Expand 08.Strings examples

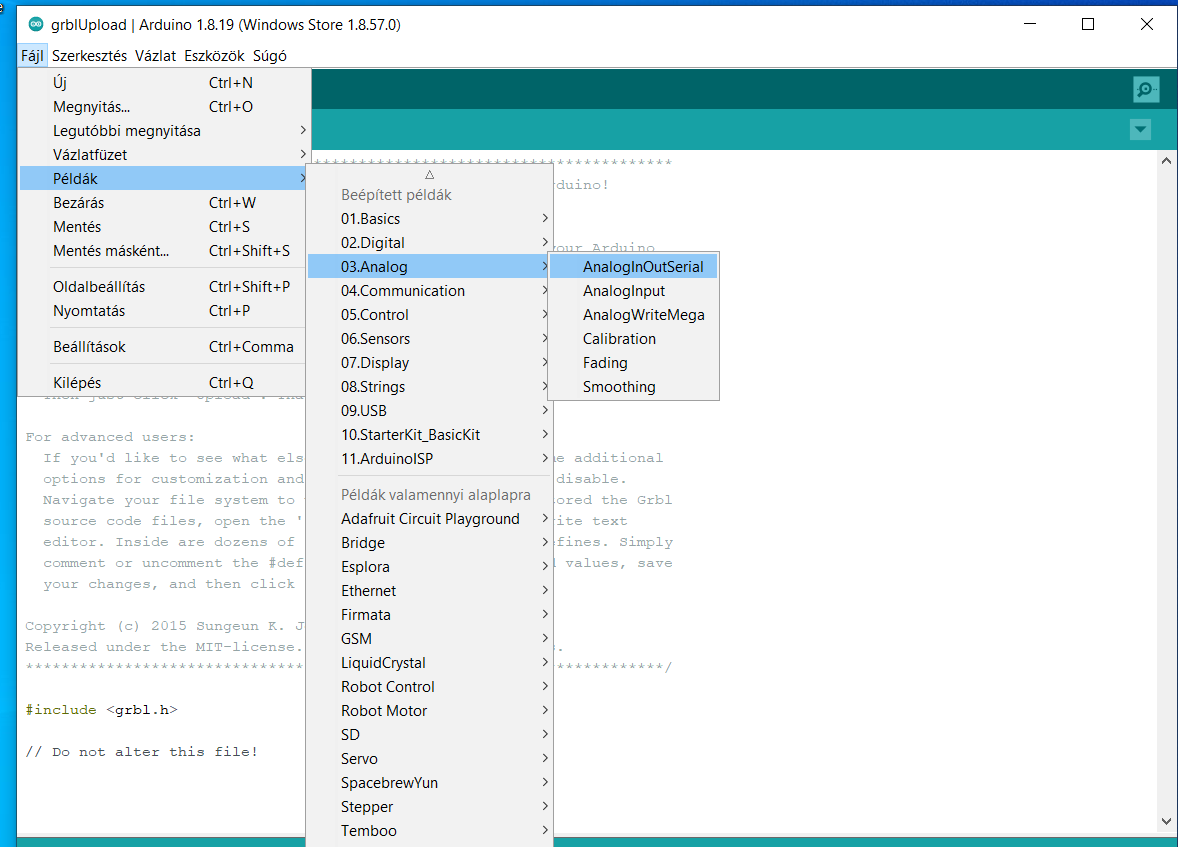click(x=429, y=387)
